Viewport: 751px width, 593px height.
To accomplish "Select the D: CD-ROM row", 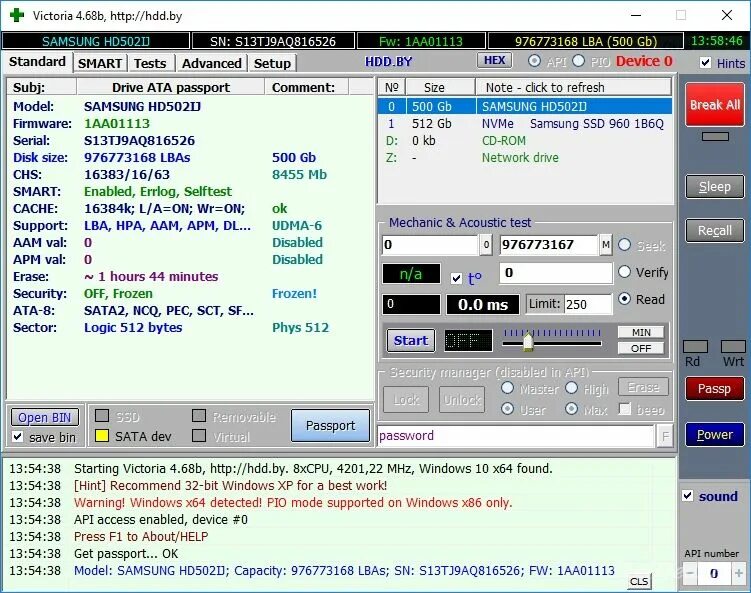I will tap(525, 140).
